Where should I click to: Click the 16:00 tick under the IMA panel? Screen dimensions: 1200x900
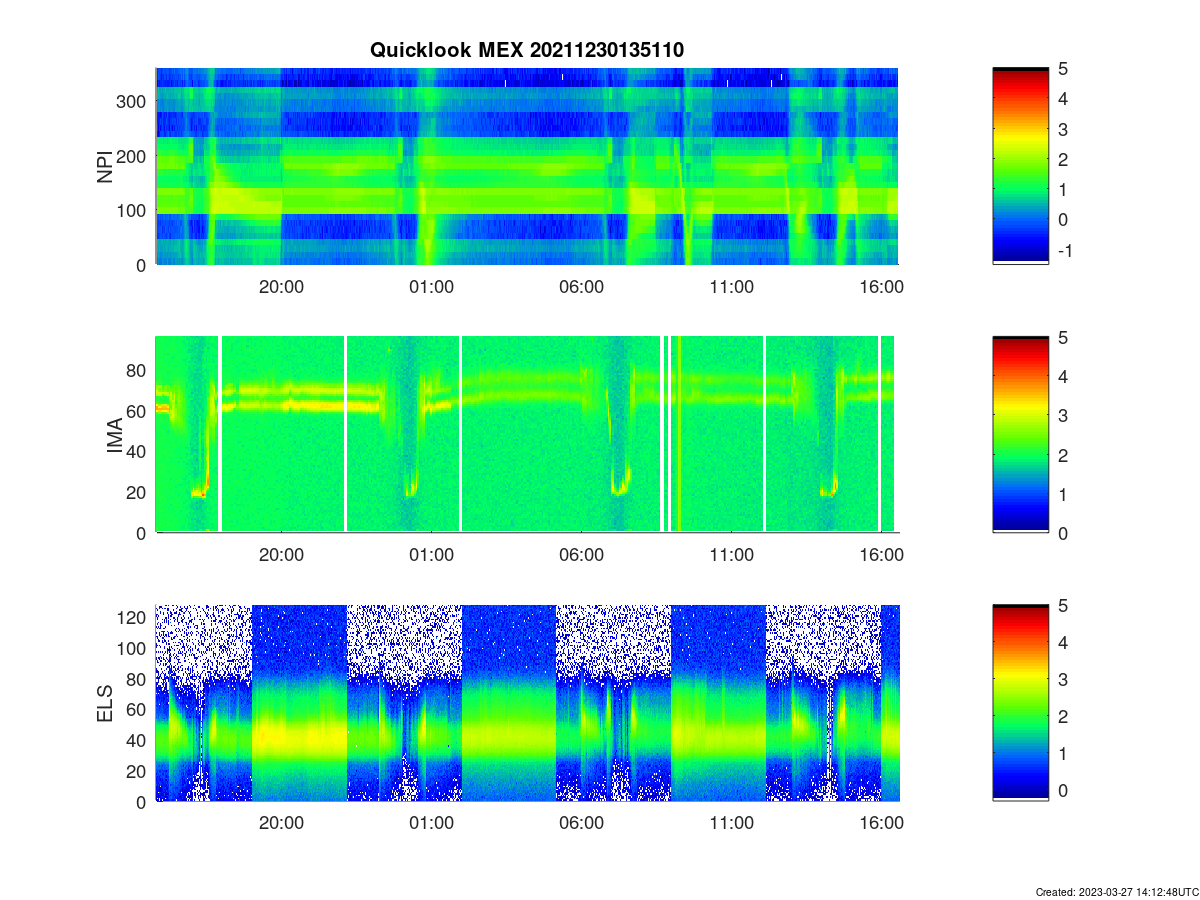coord(882,554)
